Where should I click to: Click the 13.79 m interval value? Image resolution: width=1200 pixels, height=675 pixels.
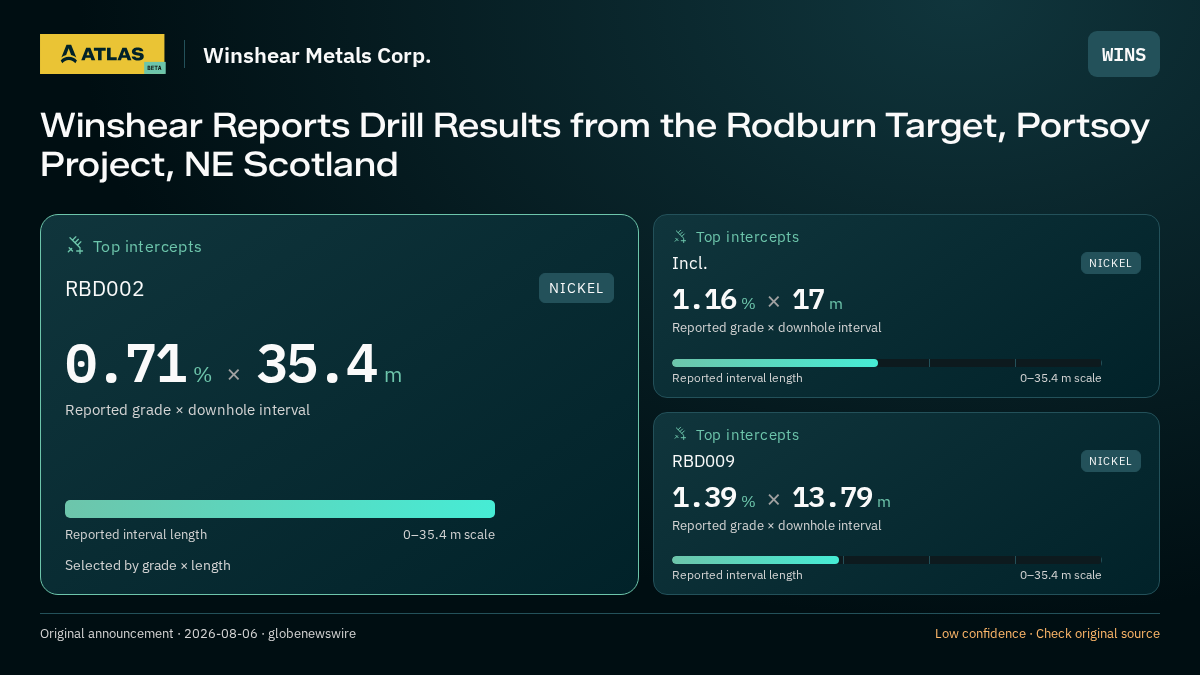click(x=841, y=498)
